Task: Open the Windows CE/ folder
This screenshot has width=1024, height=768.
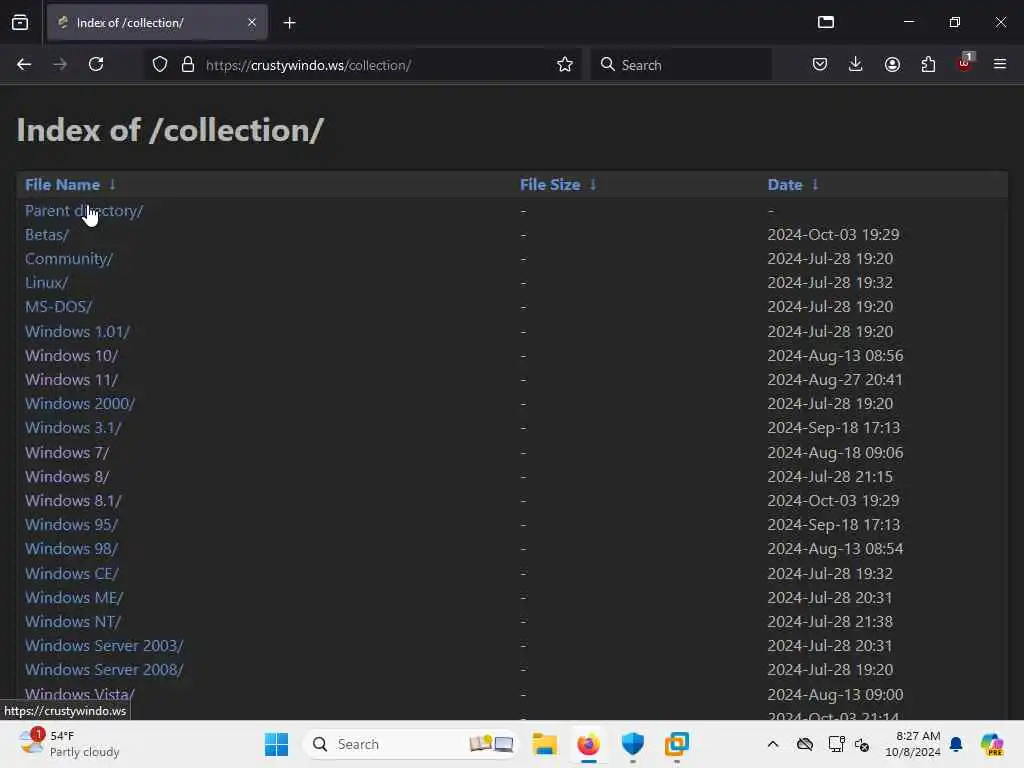Action: (72, 573)
